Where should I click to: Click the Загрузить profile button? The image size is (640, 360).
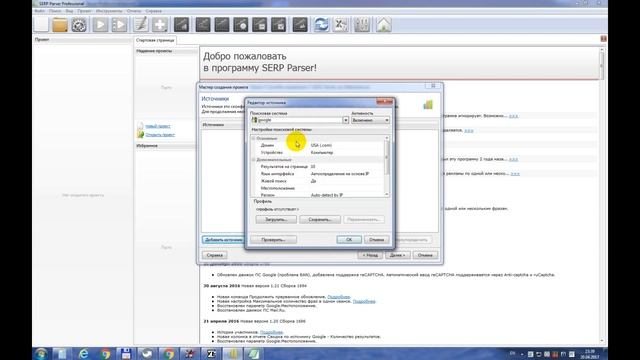point(276,220)
